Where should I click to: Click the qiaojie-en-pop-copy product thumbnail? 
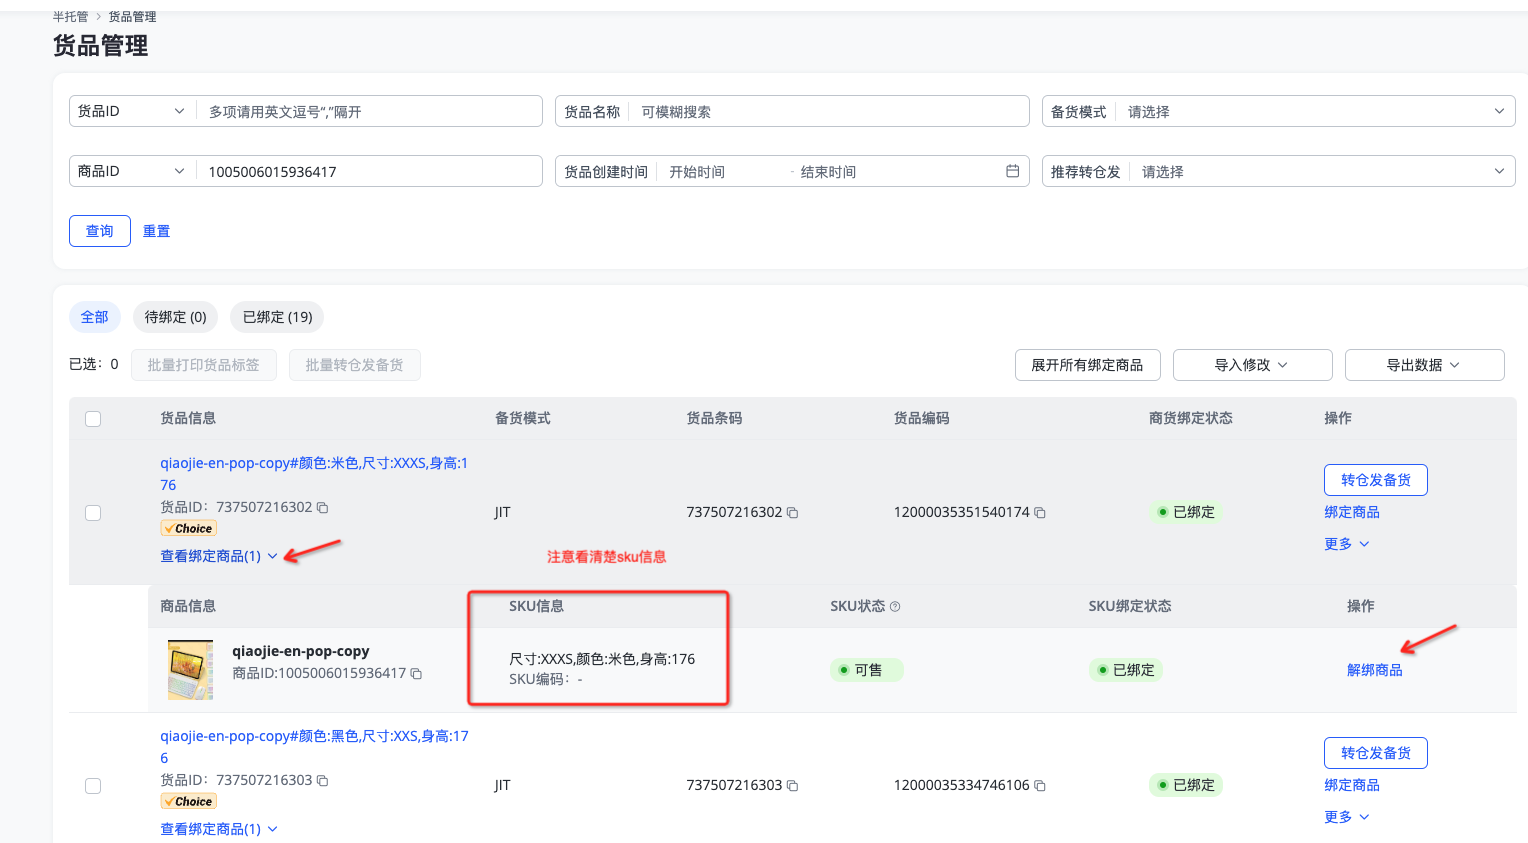click(190, 669)
